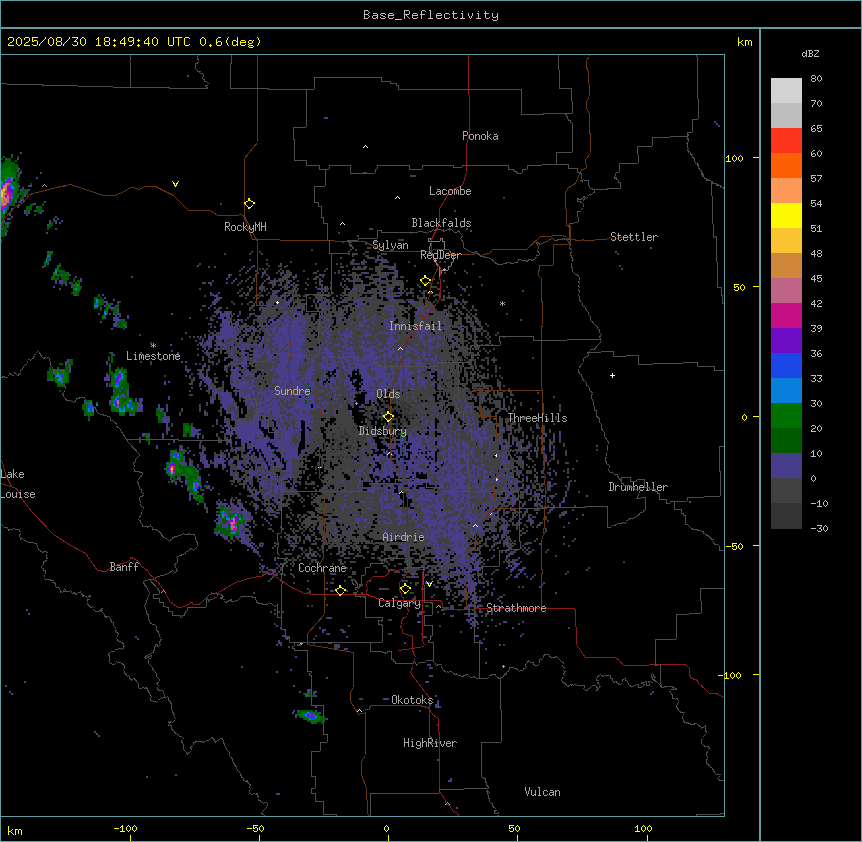Click the Didsbury town label
Viewport: 862px width, 842px height.
click(383, 431)
